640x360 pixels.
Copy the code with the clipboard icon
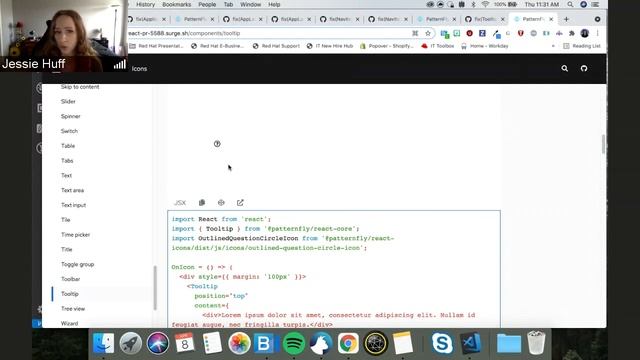[202, 202]
